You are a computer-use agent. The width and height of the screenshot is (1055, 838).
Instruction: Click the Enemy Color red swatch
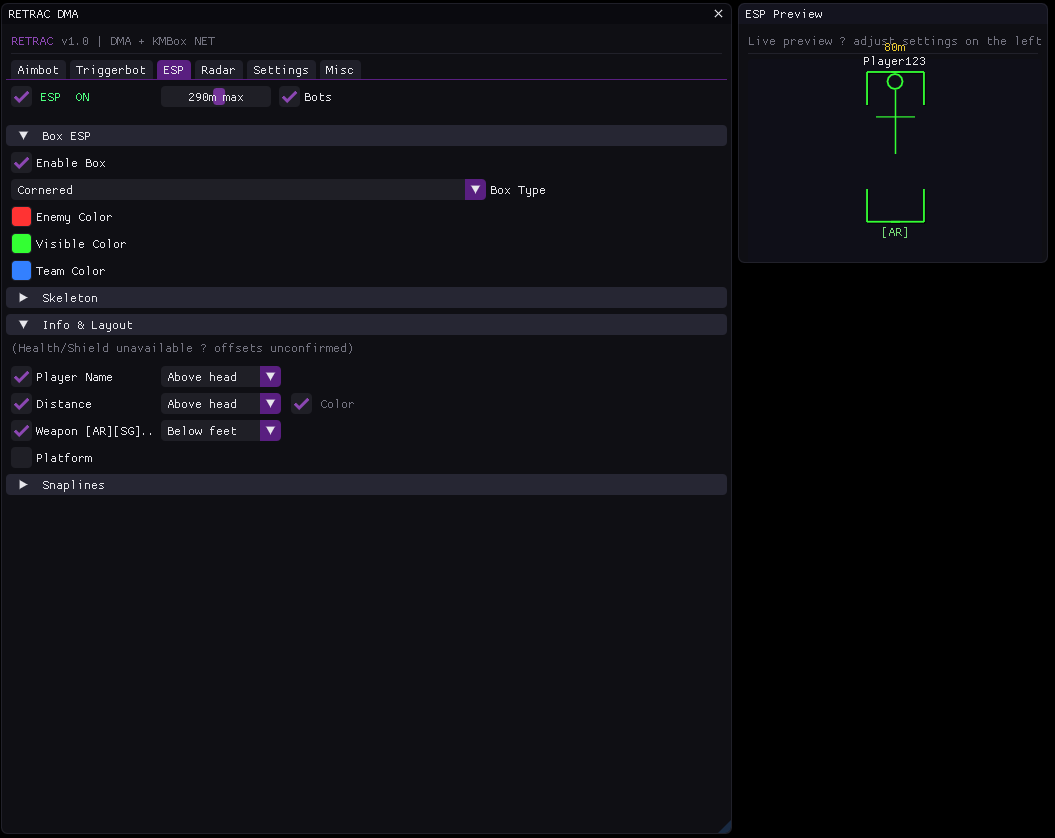(22, 217)
